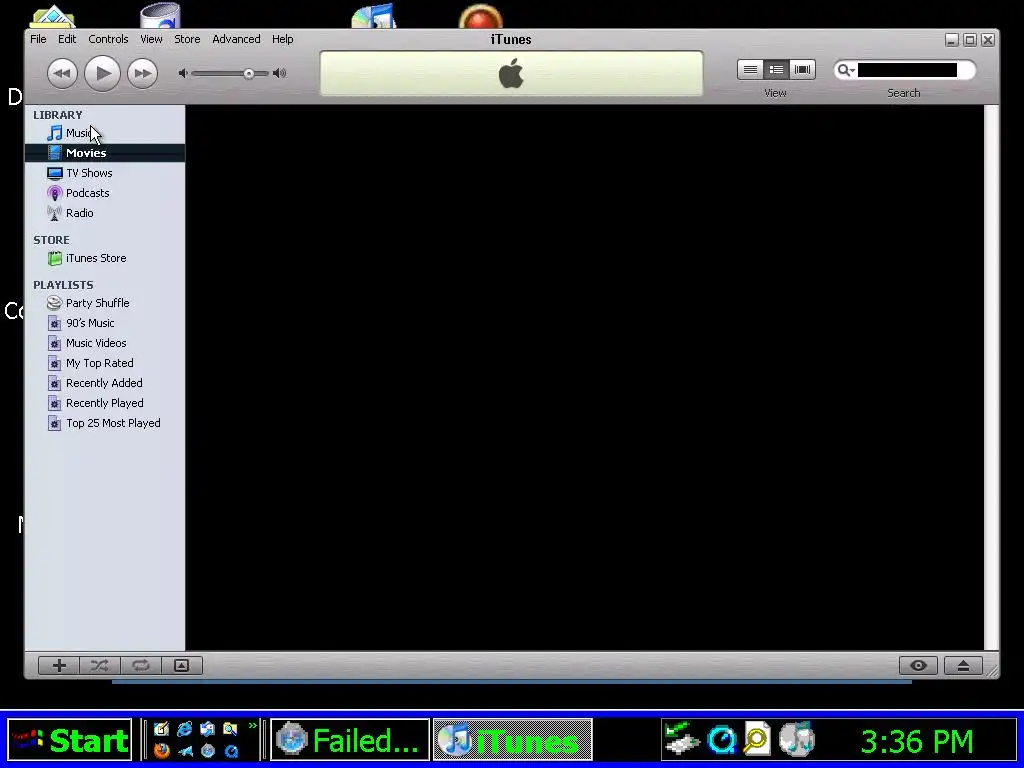Launch Firefox from Quick Launch
This screenshot has width=1024, height=768.
161,750
